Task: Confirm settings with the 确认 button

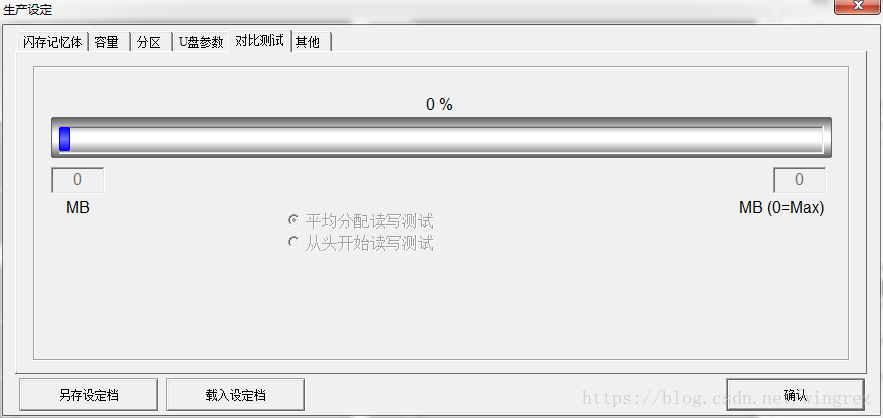Action: (x=796, y=395)
